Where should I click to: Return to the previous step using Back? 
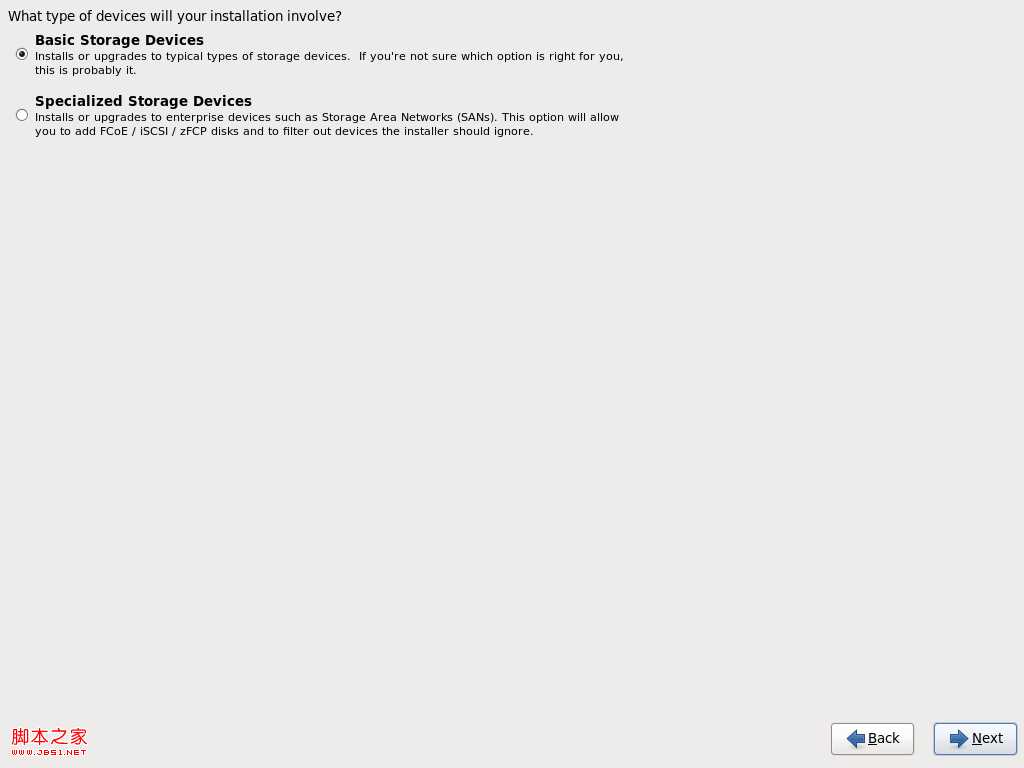tap(872, 739)
